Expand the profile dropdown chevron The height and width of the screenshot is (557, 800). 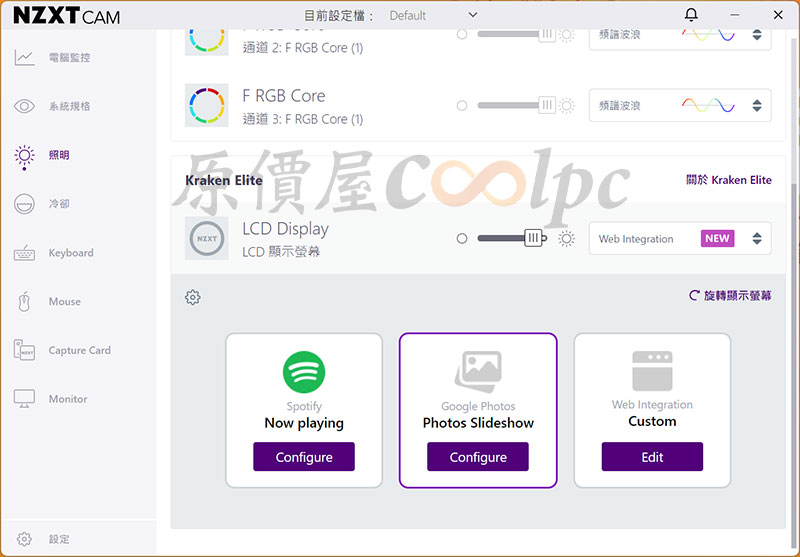coord(473,15)
